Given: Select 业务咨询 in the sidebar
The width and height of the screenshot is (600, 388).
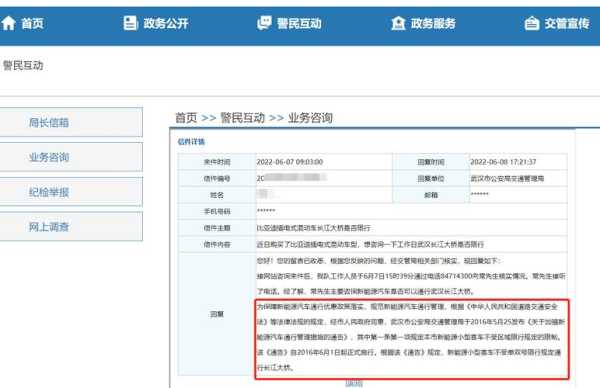Looking at the screenshot, I should pos(71,157).
